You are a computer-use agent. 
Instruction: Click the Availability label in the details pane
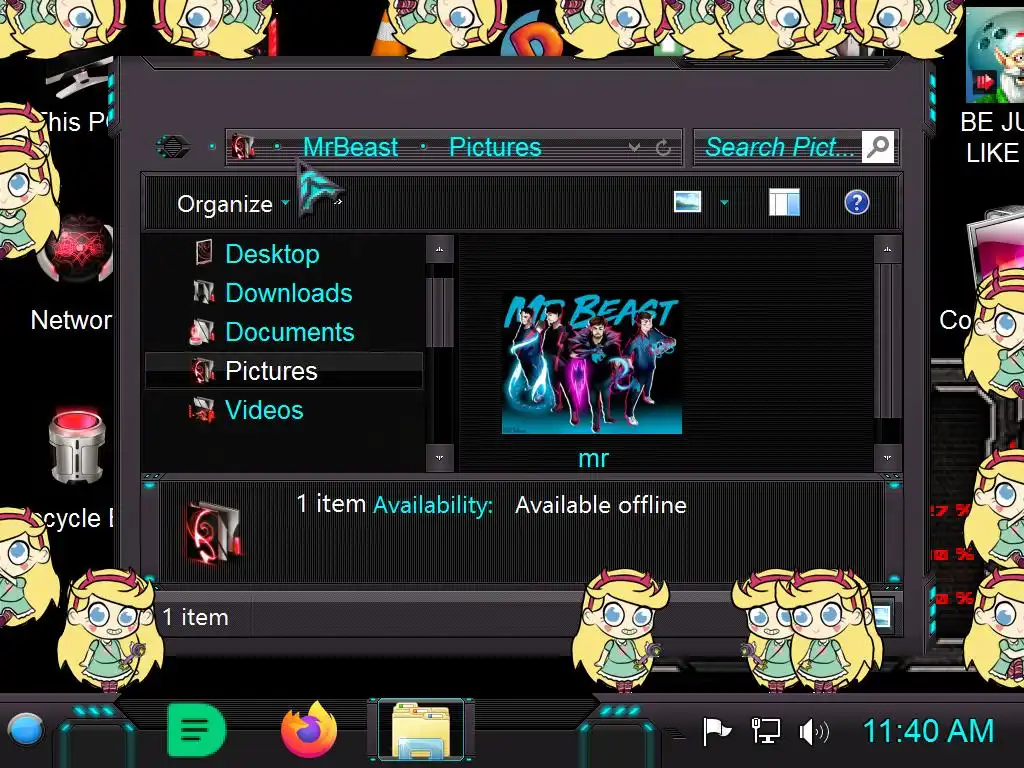(433, 505)
